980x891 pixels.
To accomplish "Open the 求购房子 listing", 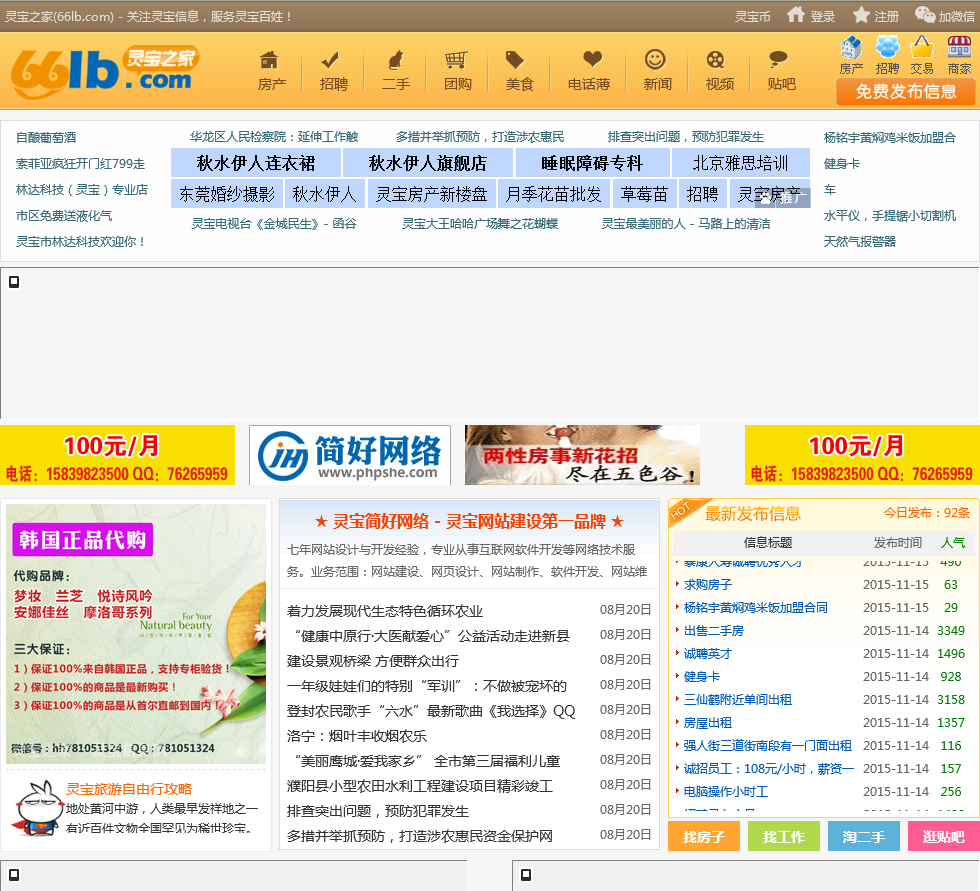I will [708, 585].
